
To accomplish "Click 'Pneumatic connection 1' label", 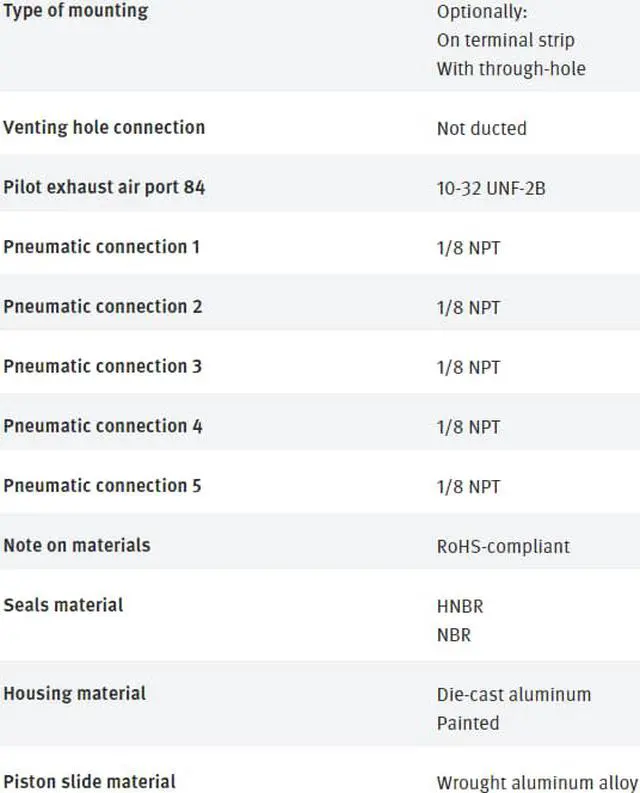I will click(x=102, y=247).
